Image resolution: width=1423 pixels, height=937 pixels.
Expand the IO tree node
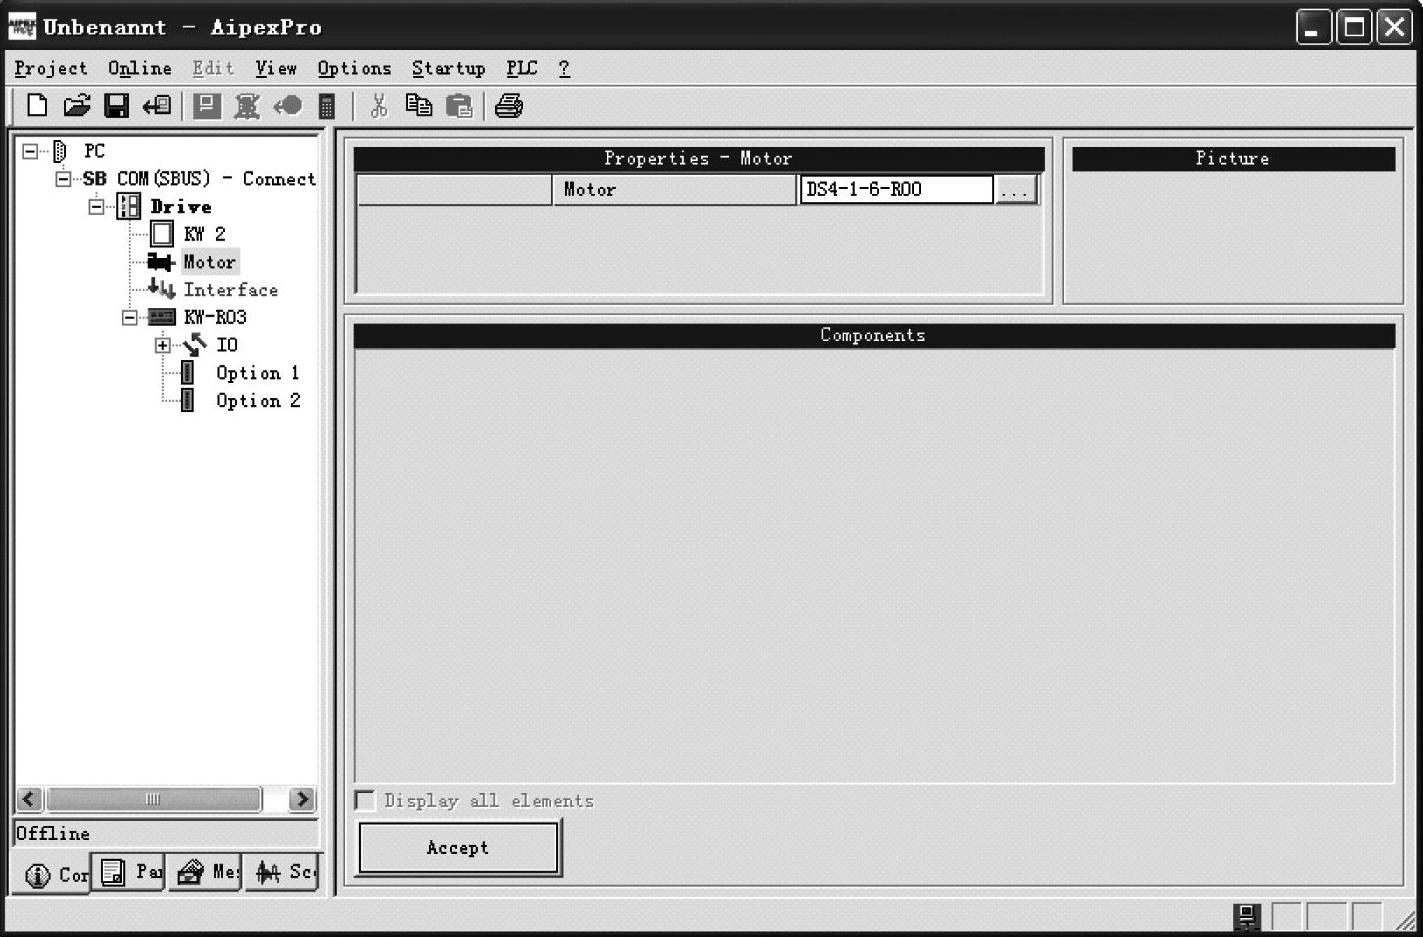pyautogui.click(x=162, y=345)
